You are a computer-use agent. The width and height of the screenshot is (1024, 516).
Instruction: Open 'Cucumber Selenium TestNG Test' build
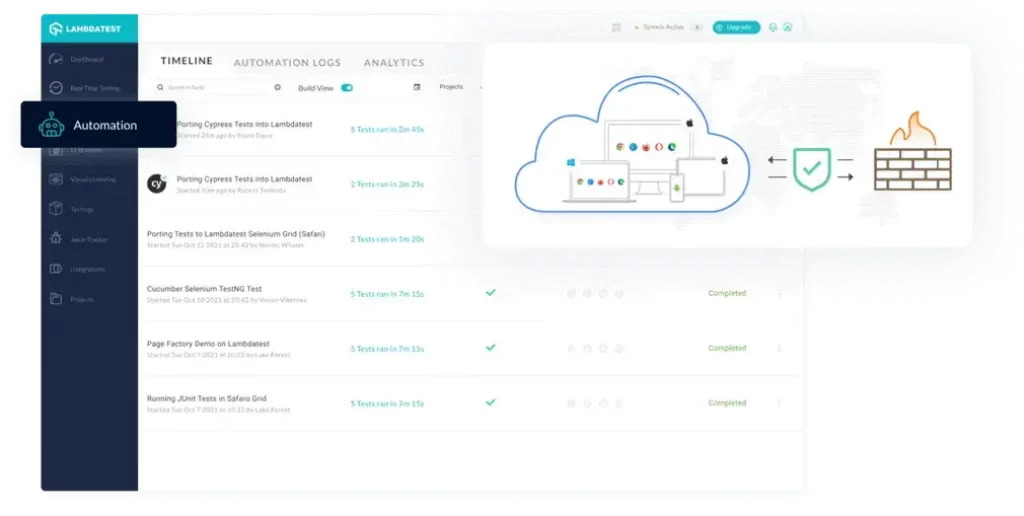204,289
